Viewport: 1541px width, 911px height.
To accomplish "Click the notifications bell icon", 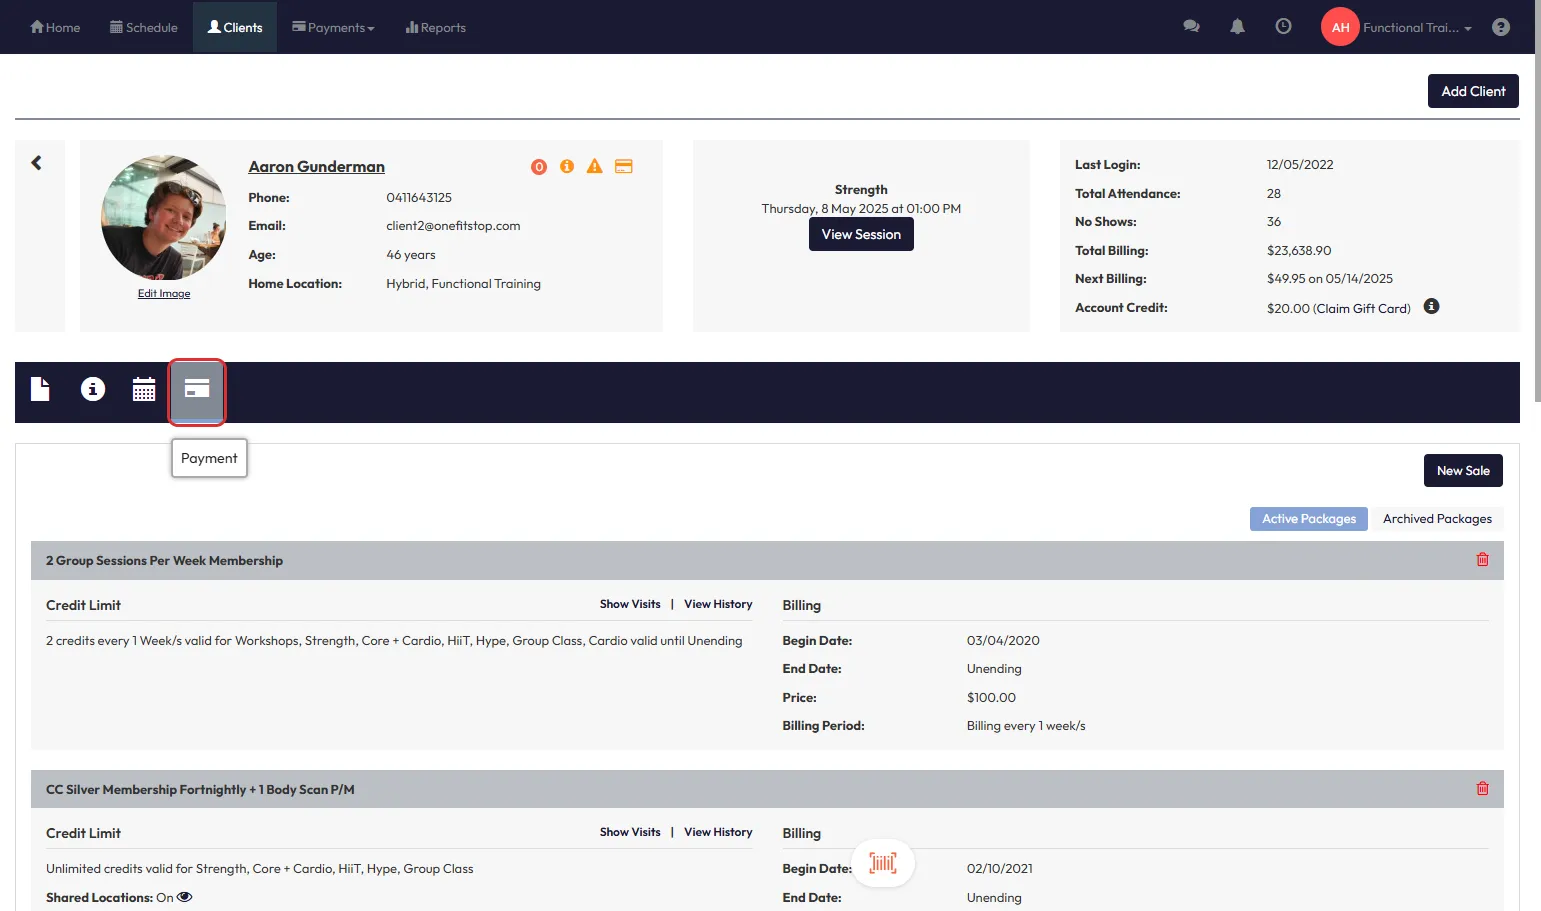I will (x=1237, y=27).
